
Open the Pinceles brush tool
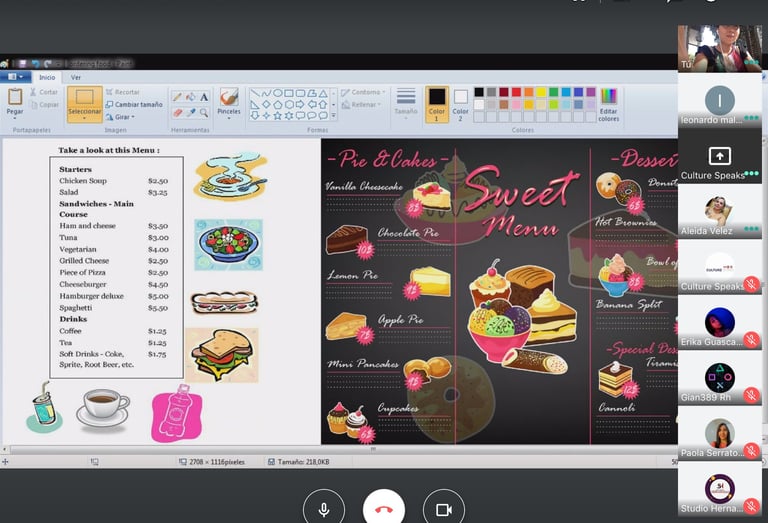point(229,102)
